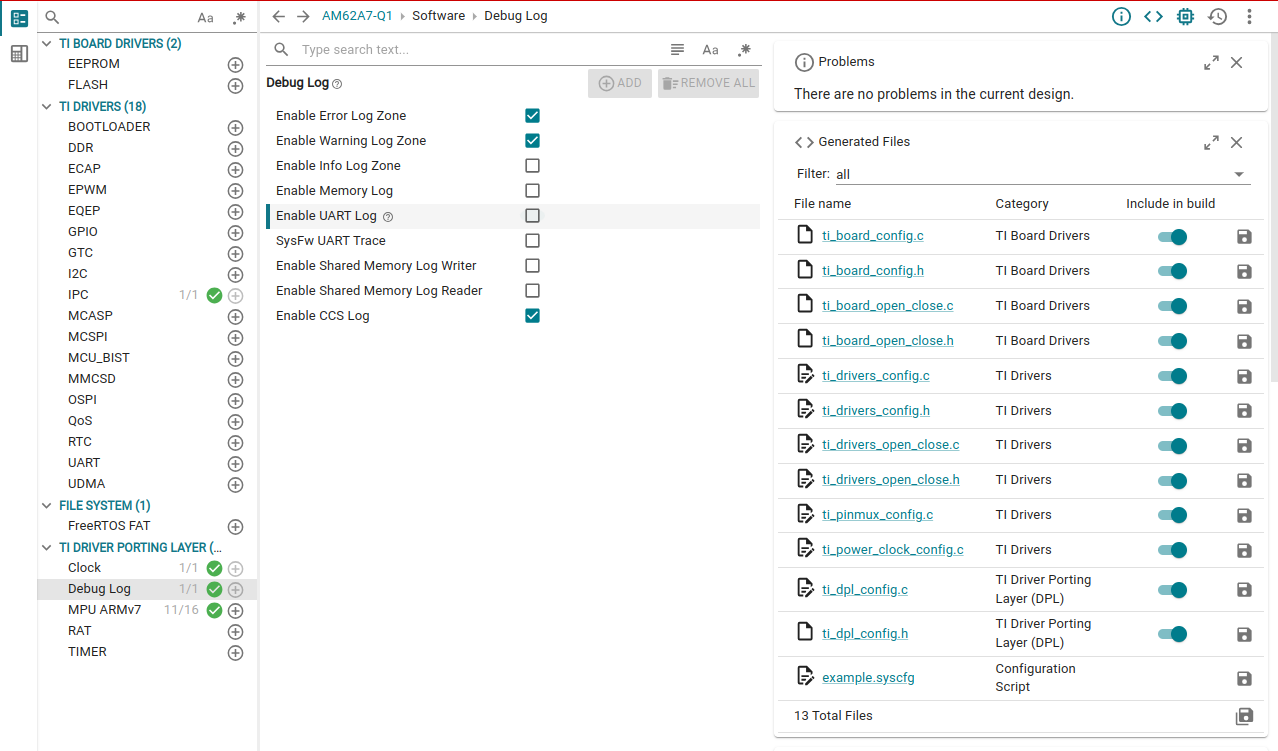This screenshot has width=1278, height=751.
Task: Collapse the TI DRIVERS (18) section
Action: coord(47,106)
